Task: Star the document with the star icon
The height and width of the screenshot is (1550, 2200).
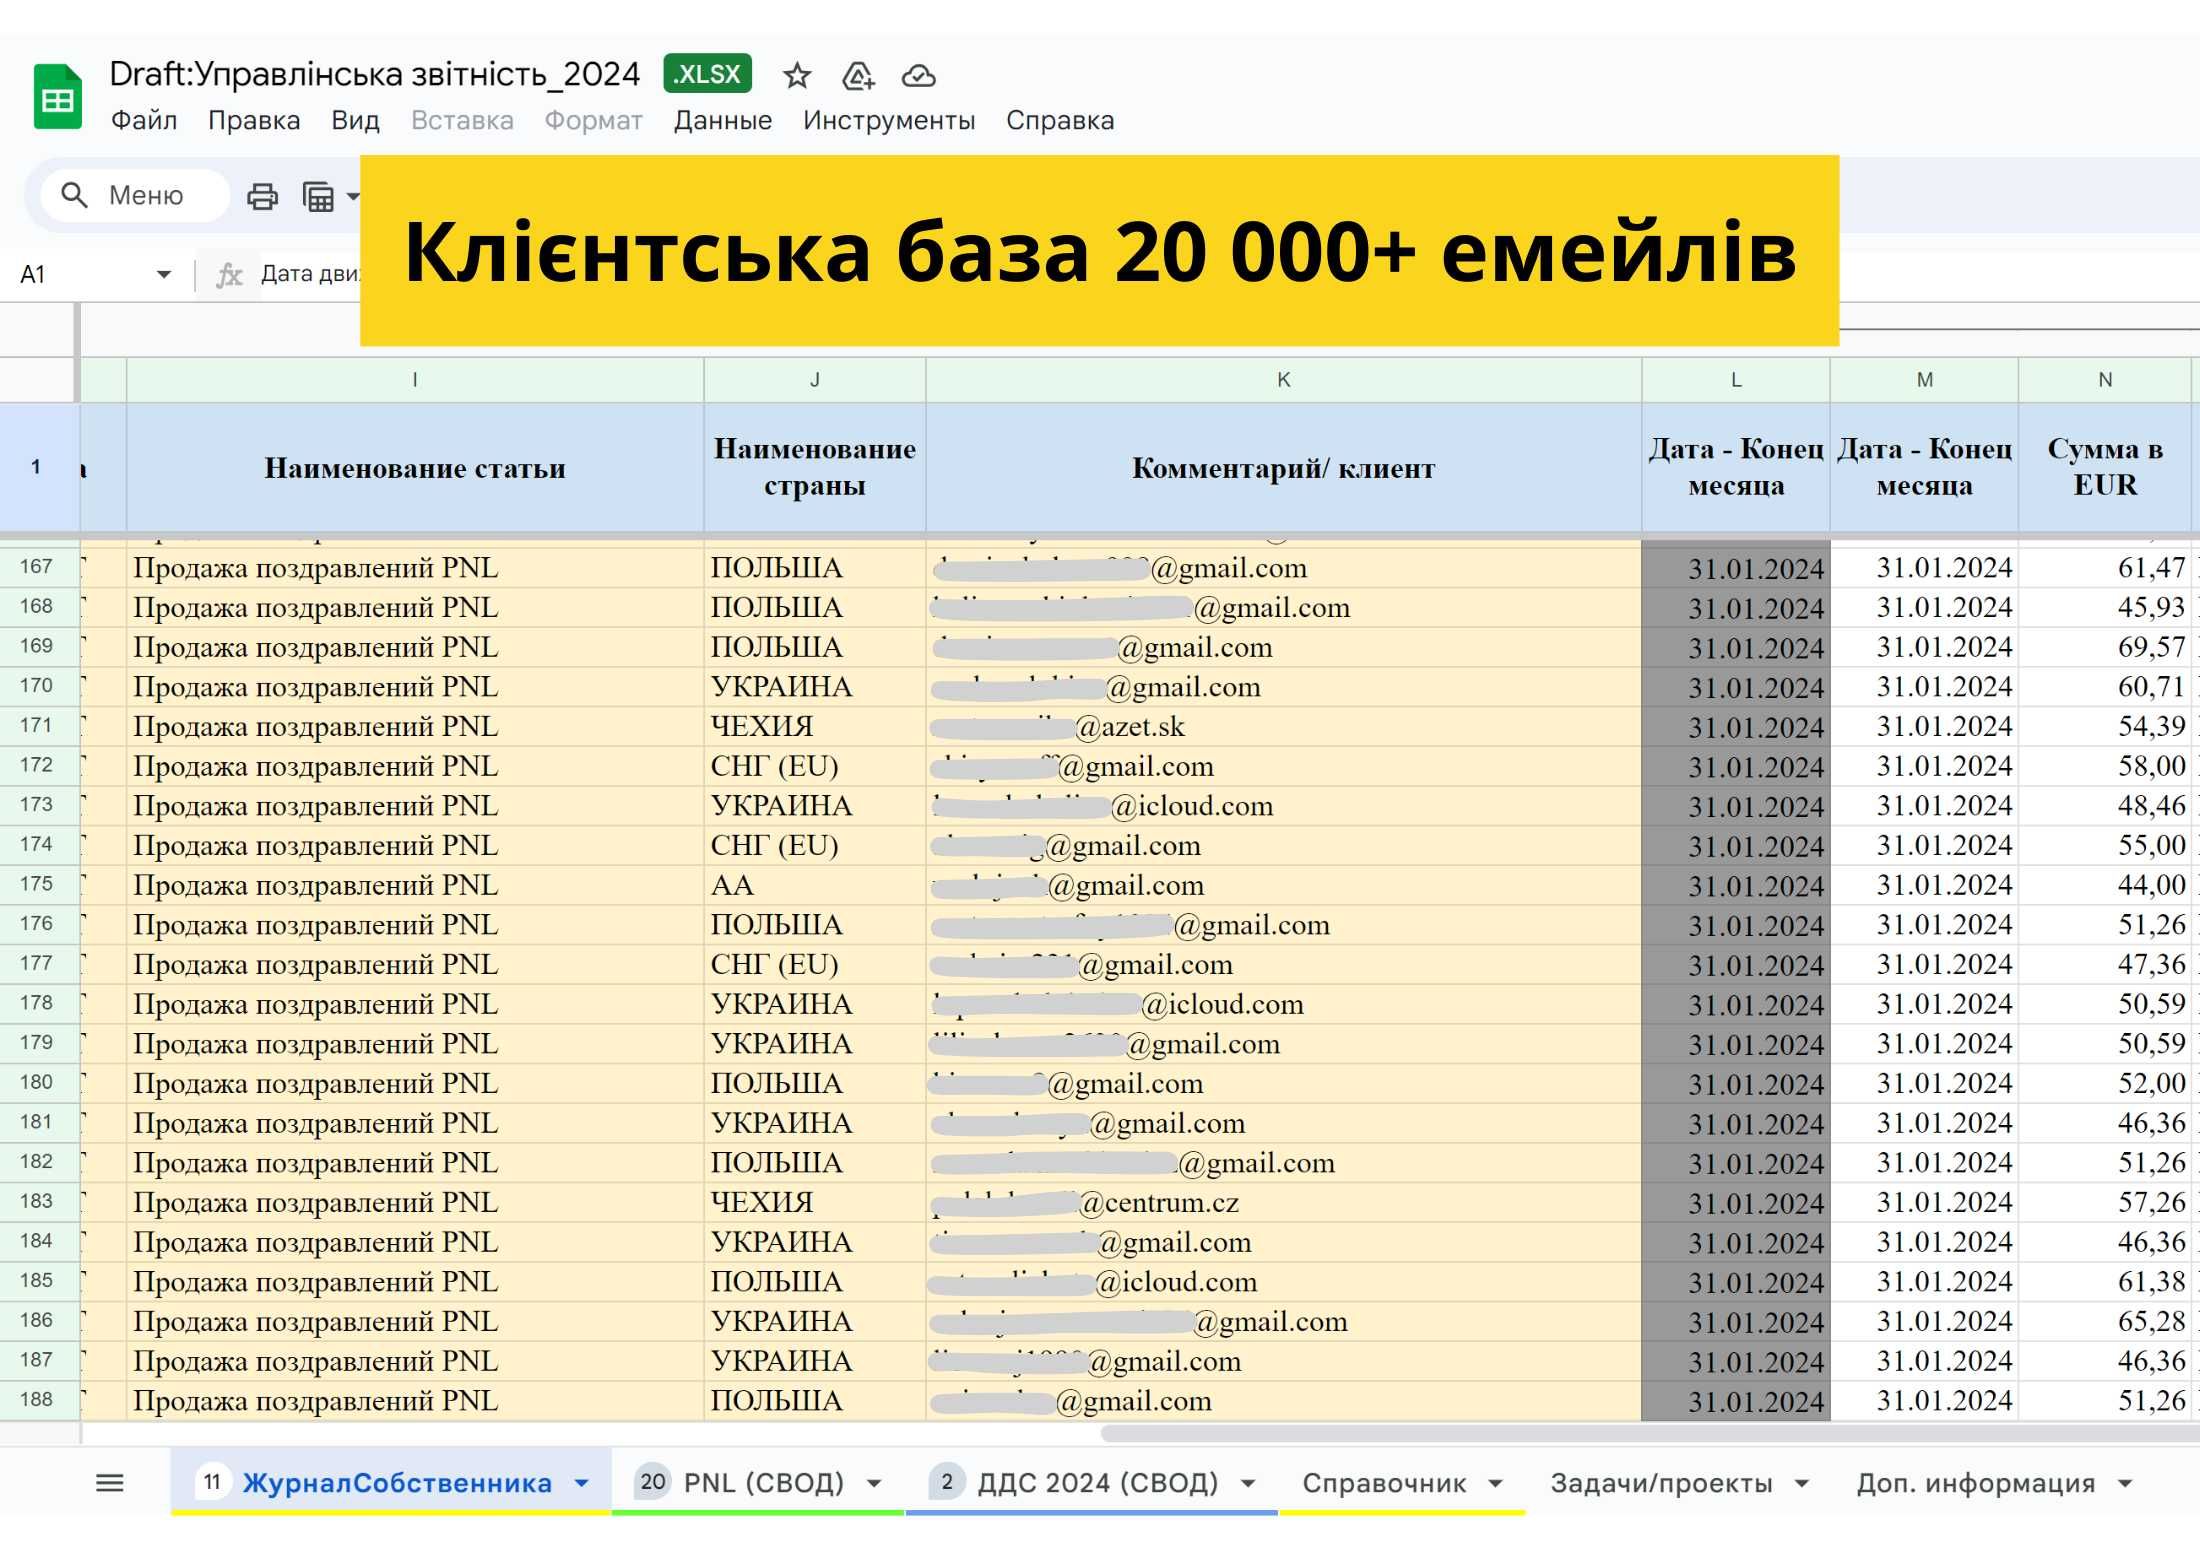Action: 797,76
